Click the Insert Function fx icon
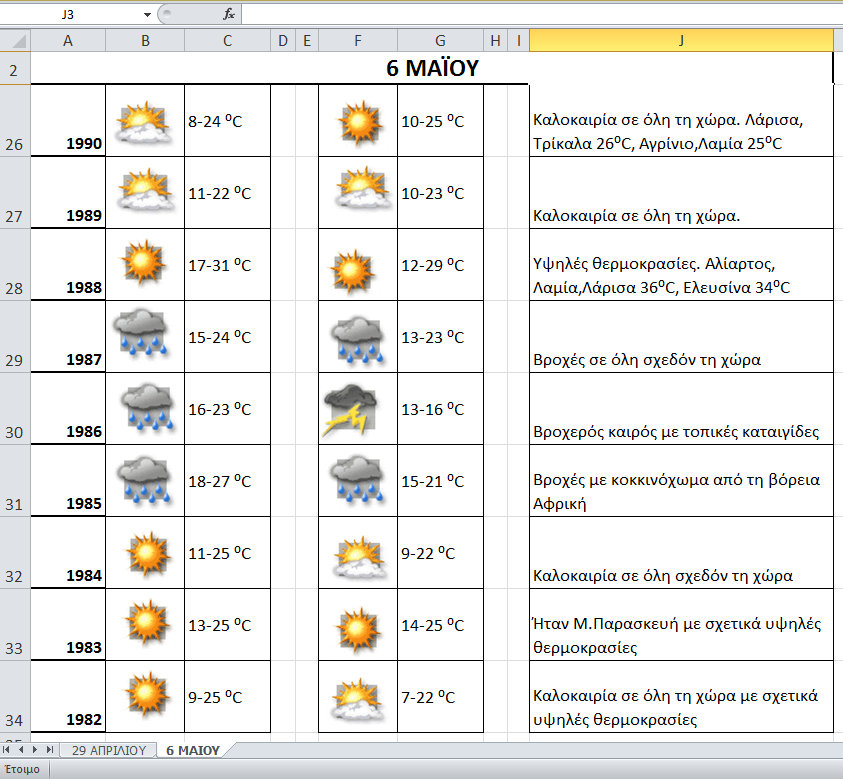Viewport: 843px width, 779px height. (x=228, y=14)
